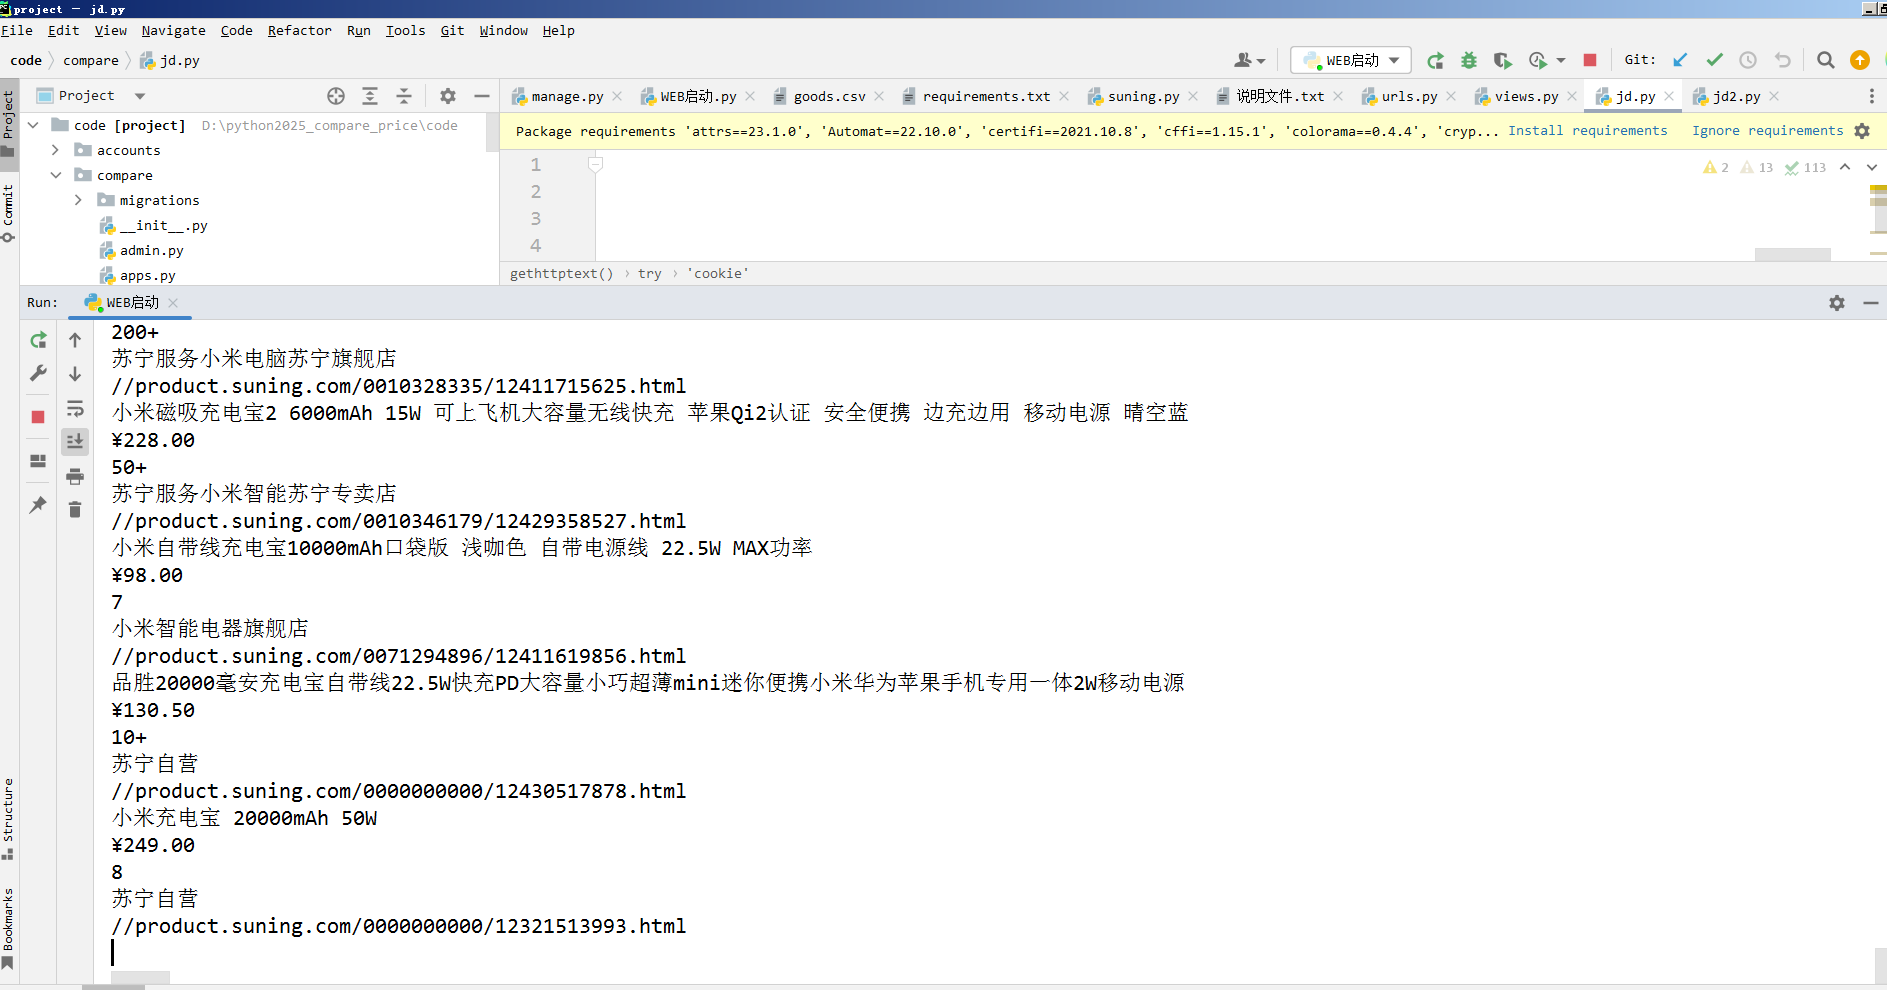Open apps.py in project tree
1887x990 pixels.
(147, 275)
